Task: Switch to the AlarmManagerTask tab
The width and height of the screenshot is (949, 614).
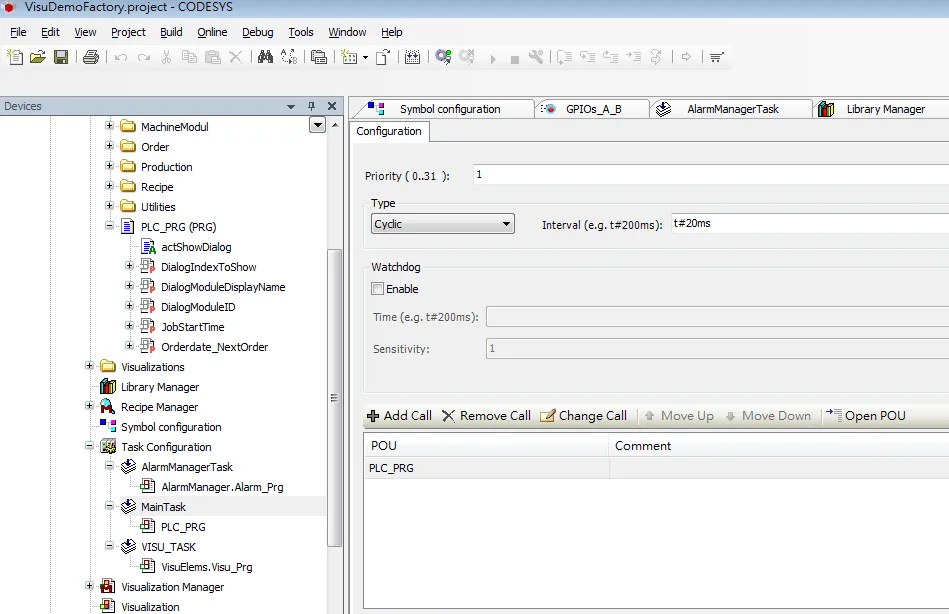Action: (732, 109)
